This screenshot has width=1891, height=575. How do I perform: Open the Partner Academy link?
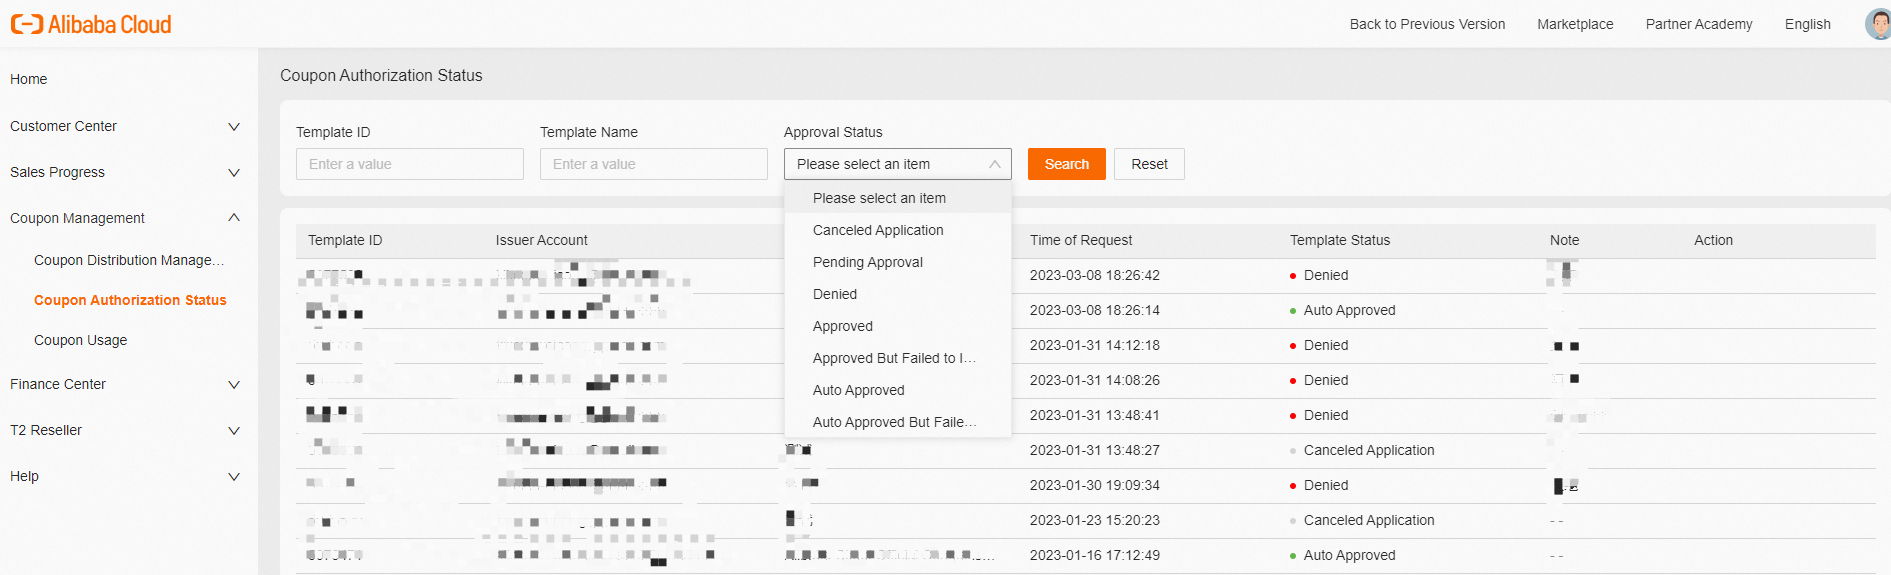click(1699, 24)
